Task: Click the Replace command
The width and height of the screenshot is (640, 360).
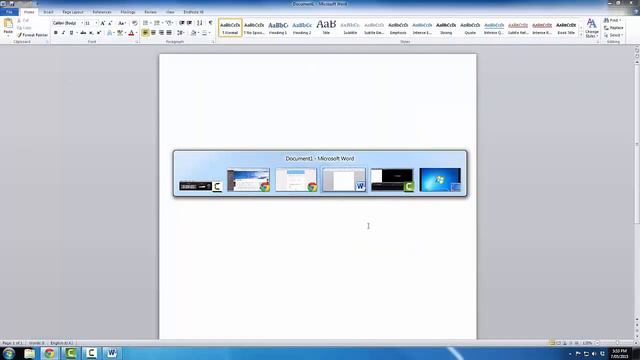Action: [x=613, y=28]
